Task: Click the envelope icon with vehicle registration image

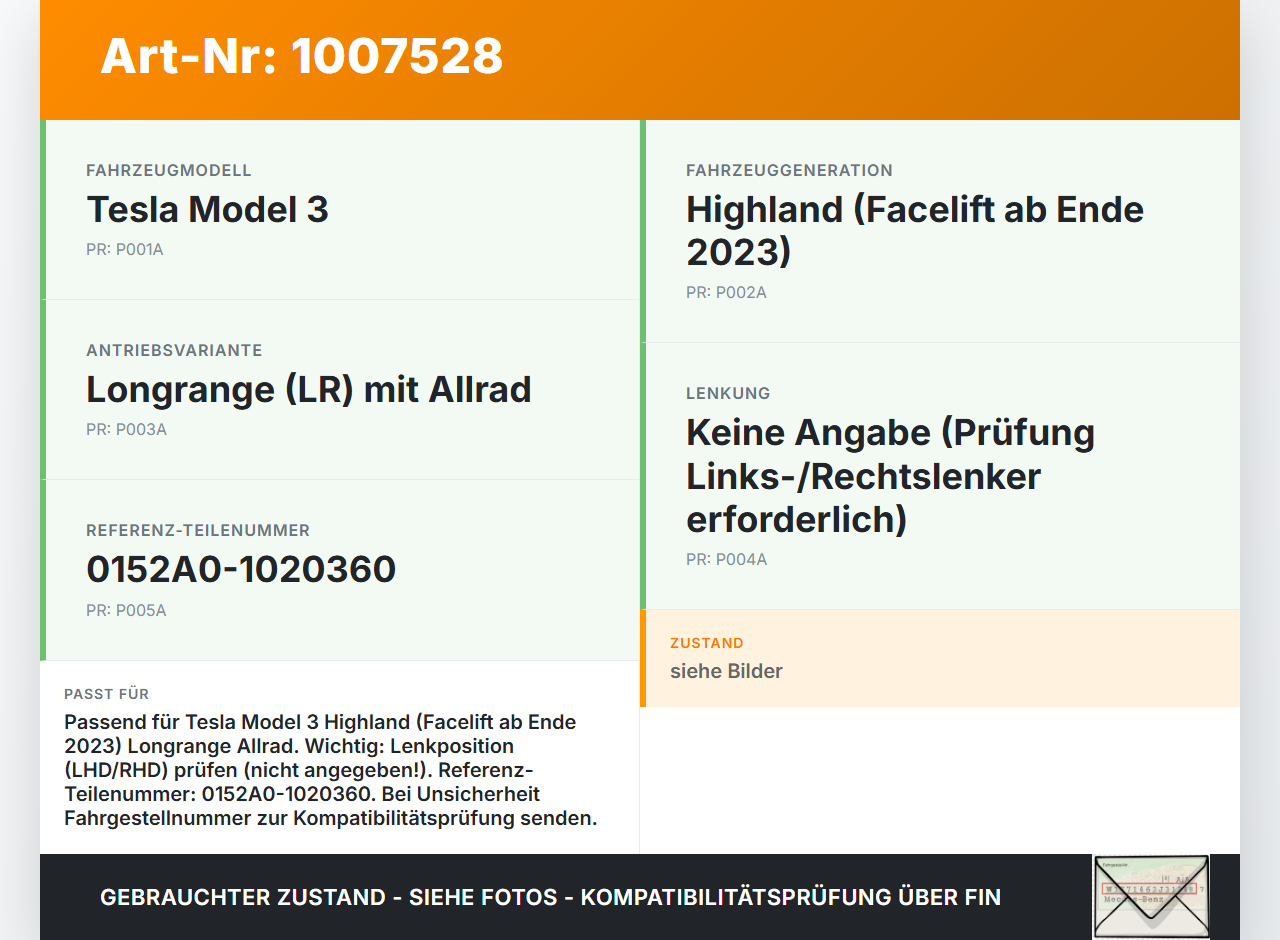Action: tap(1151, 897)
